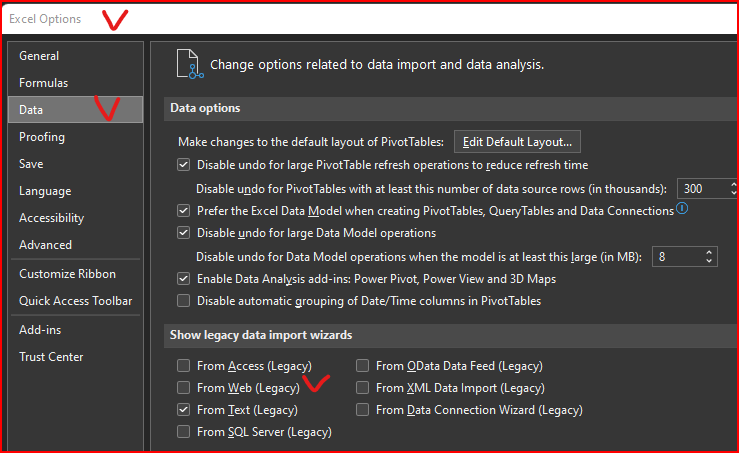Enable From XML Data Import (Legacy) wizard
Screen dimensions: 739x453
point(362,387)
